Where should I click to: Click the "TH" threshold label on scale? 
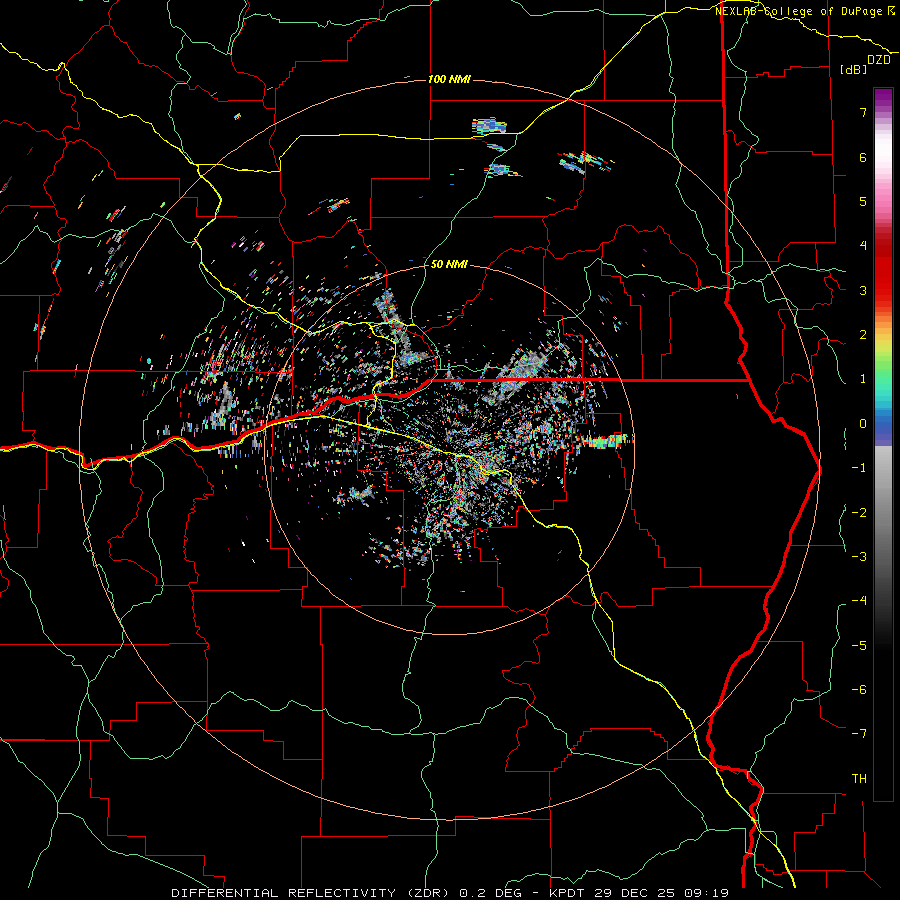[x=859, y=778]
